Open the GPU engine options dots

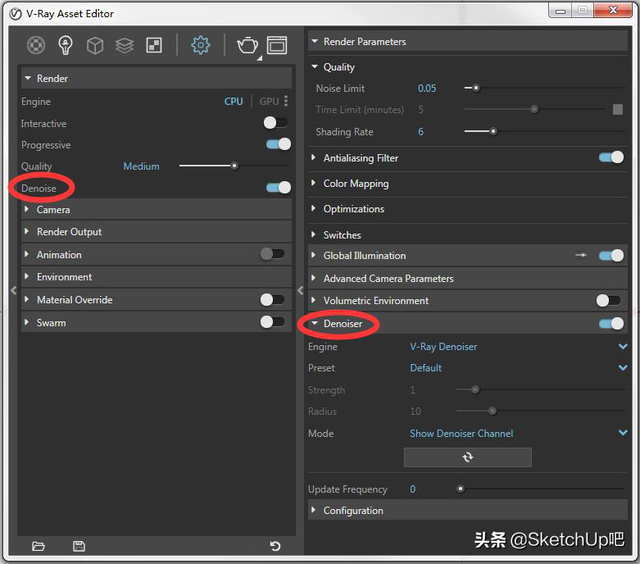[x=286, y=101]
